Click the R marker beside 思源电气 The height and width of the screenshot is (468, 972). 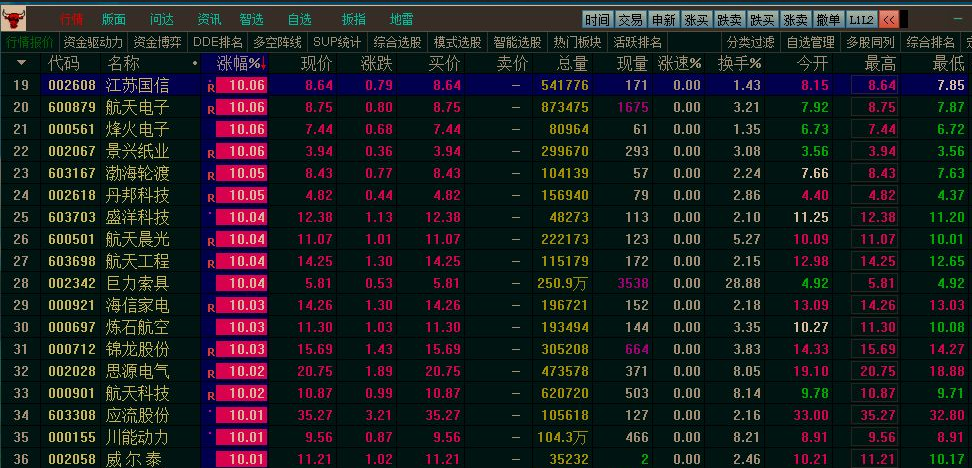pyautogui.click(x=211, y=374)
